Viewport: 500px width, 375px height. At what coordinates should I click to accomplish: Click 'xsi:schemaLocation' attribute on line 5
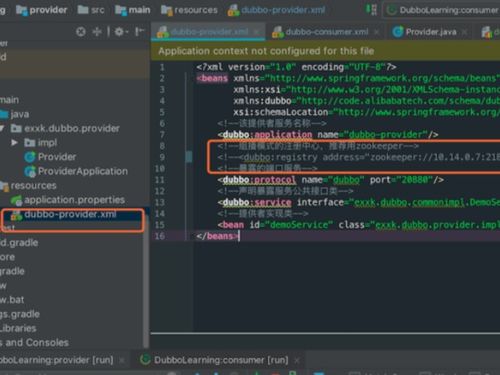click(281, 112)
